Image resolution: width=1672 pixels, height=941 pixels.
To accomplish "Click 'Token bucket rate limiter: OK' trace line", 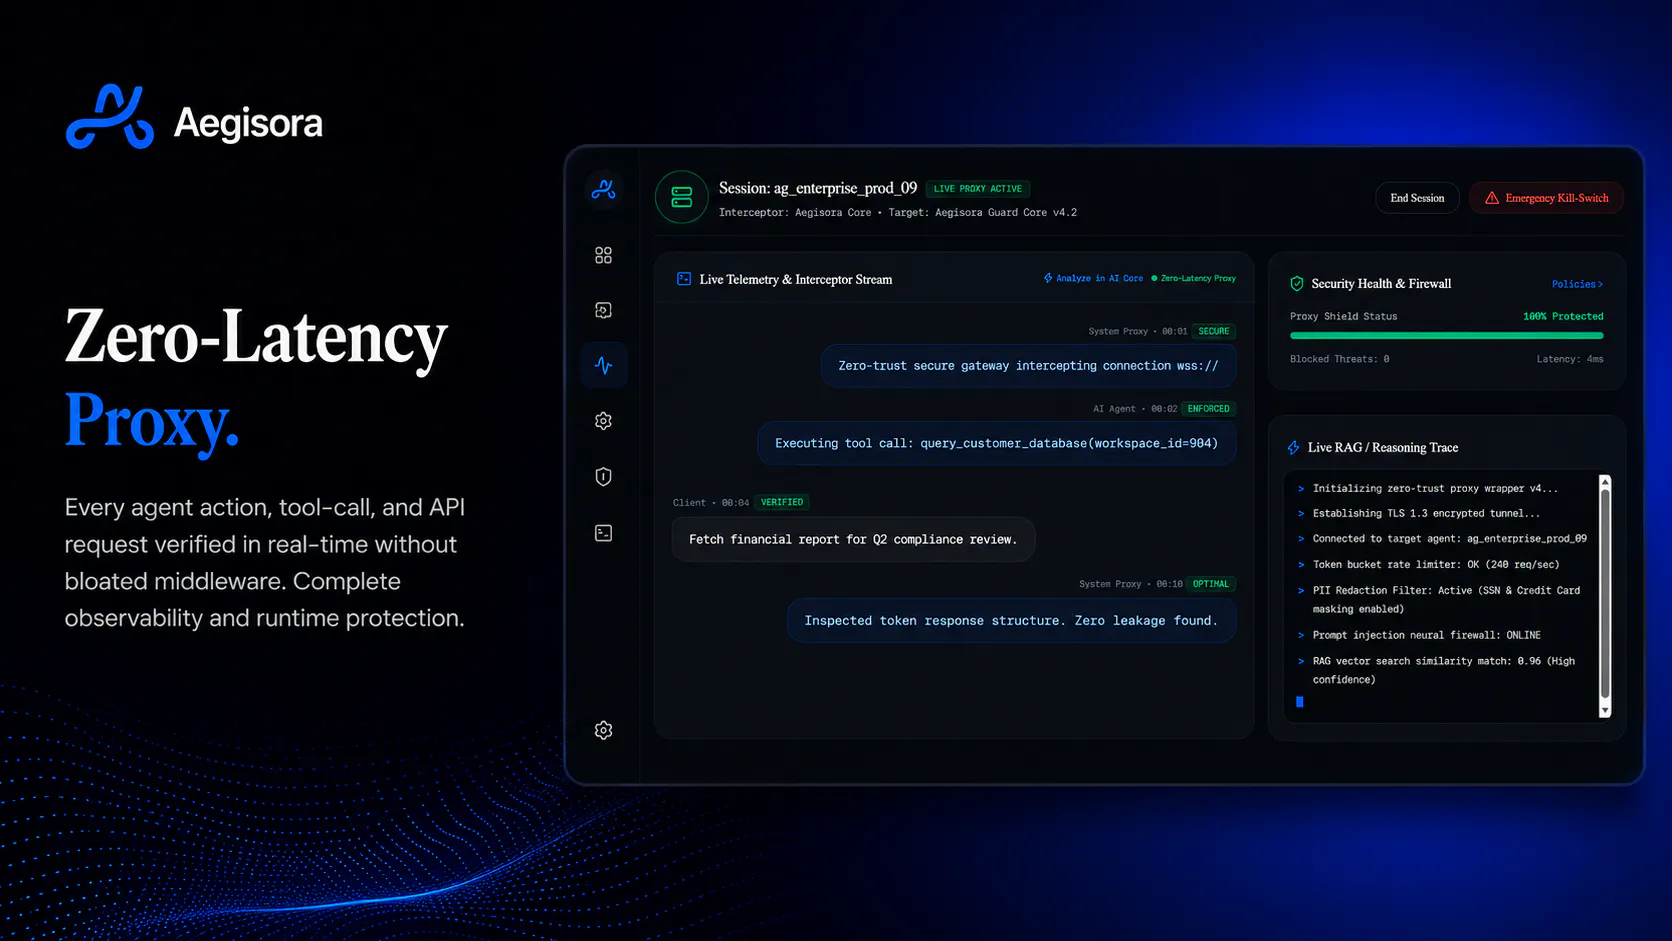I will (1436, 565).
